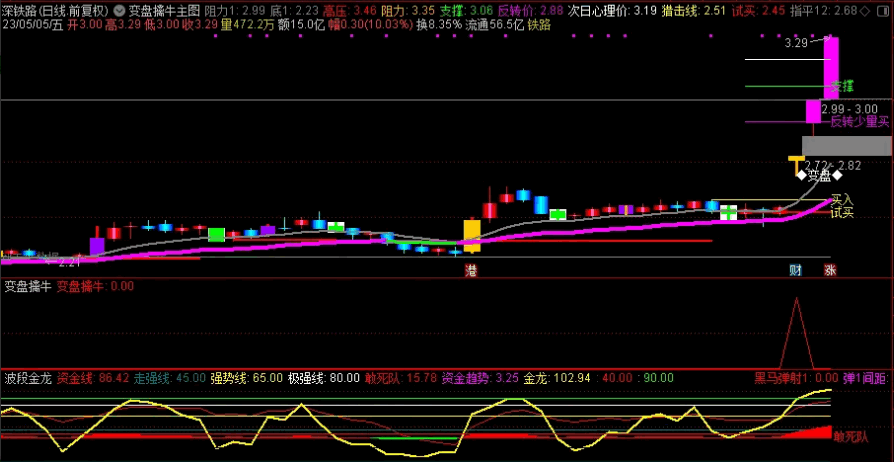This screenshot has width=894, height=462.
Task: Select the 波段金龙 sub-chart title
Action: point(27,378)
